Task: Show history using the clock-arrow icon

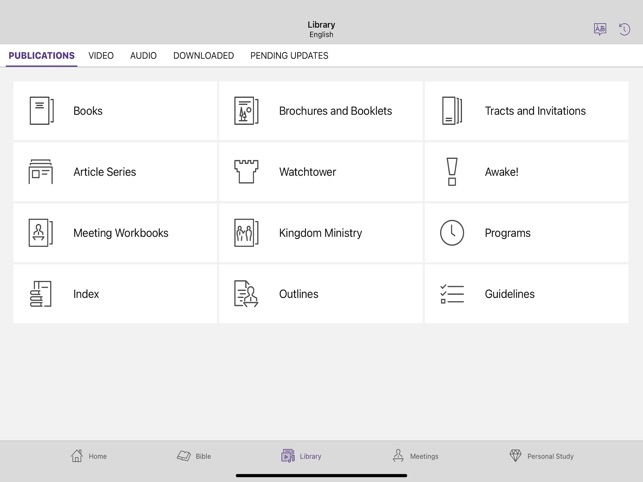Action: [624, 29]
